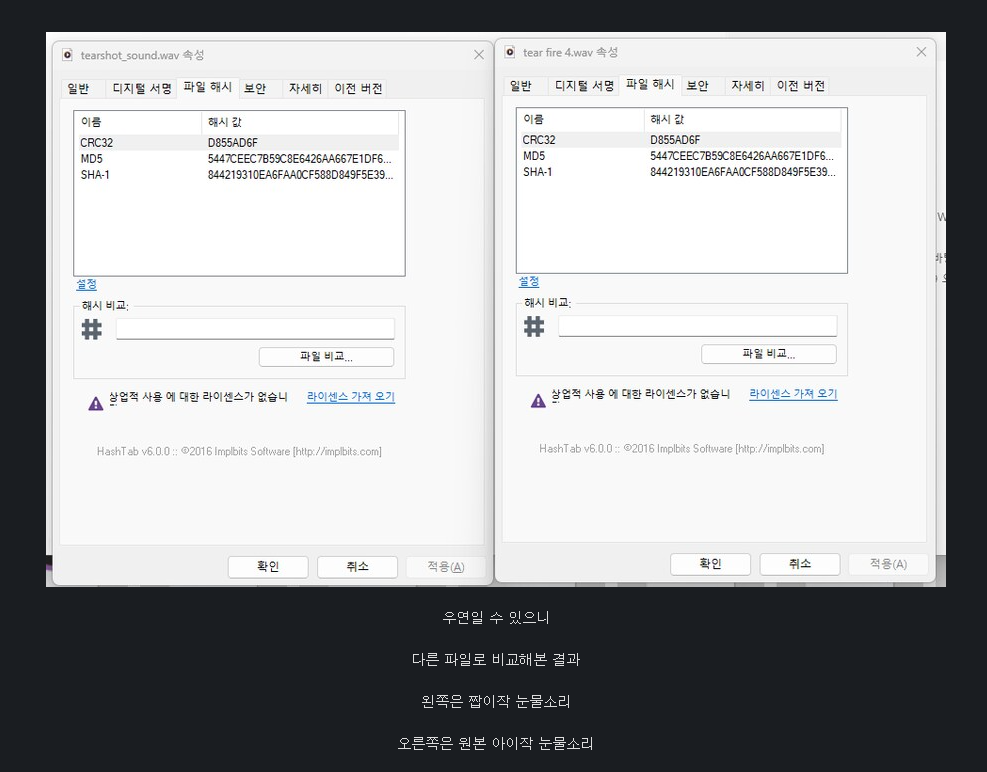Close the tearshot_sound.wav properties window
This screenshot has height=772, width=987.
[479, 55]
